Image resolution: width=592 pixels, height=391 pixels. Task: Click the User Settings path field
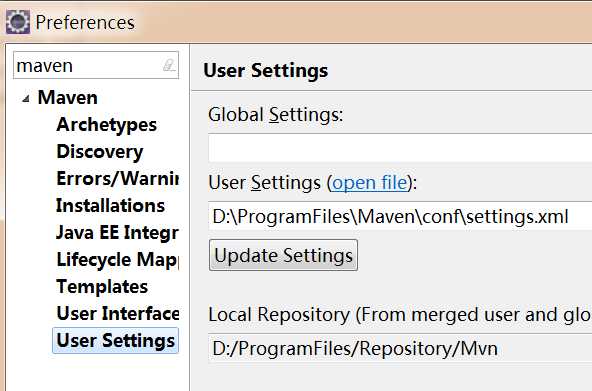pyautogui.click(x=400, y=216)
